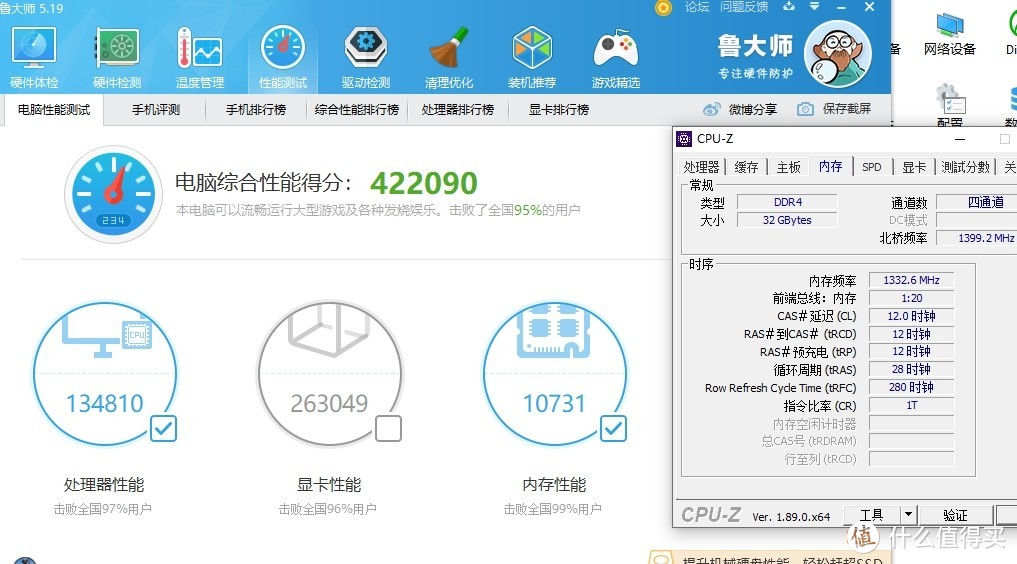
Task: Click the 280 时钟 tRFC value
Action: coord(911,387)
